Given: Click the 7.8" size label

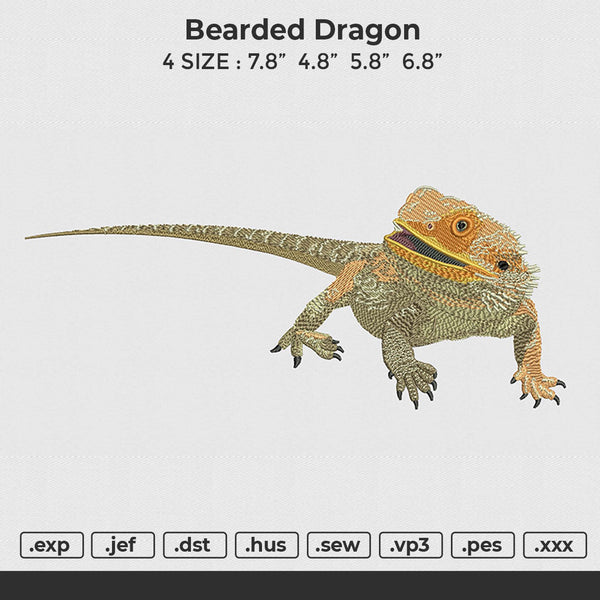Looking at the screenshot, I should pos(267,61).
